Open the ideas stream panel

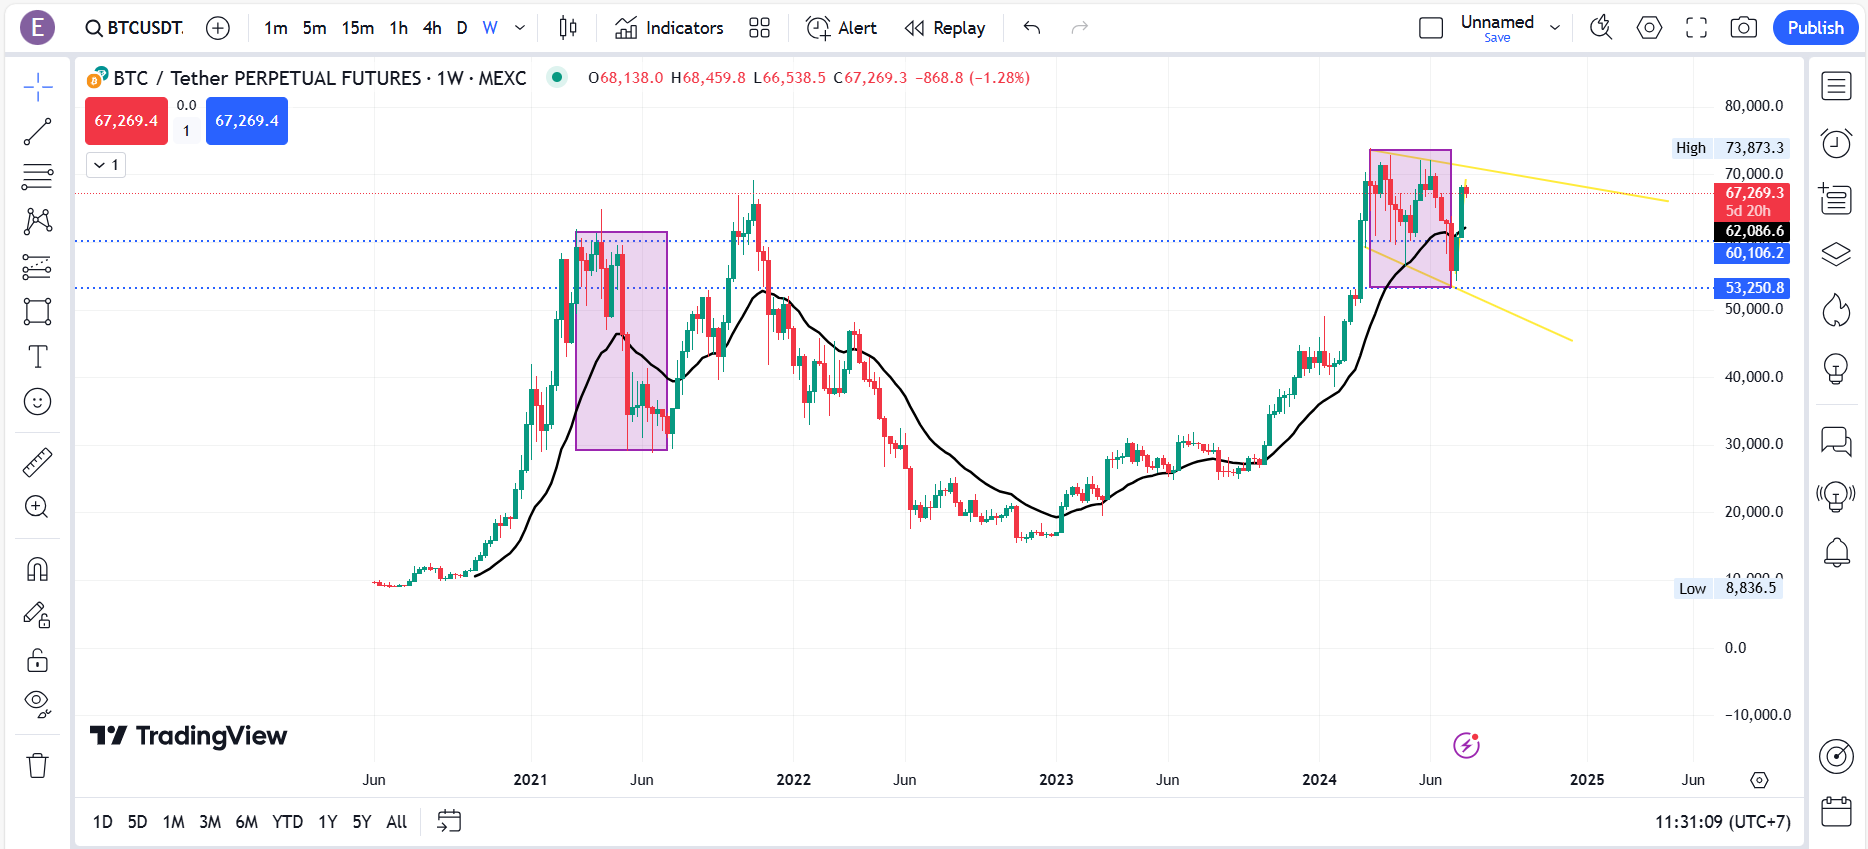pos(1836,496)
